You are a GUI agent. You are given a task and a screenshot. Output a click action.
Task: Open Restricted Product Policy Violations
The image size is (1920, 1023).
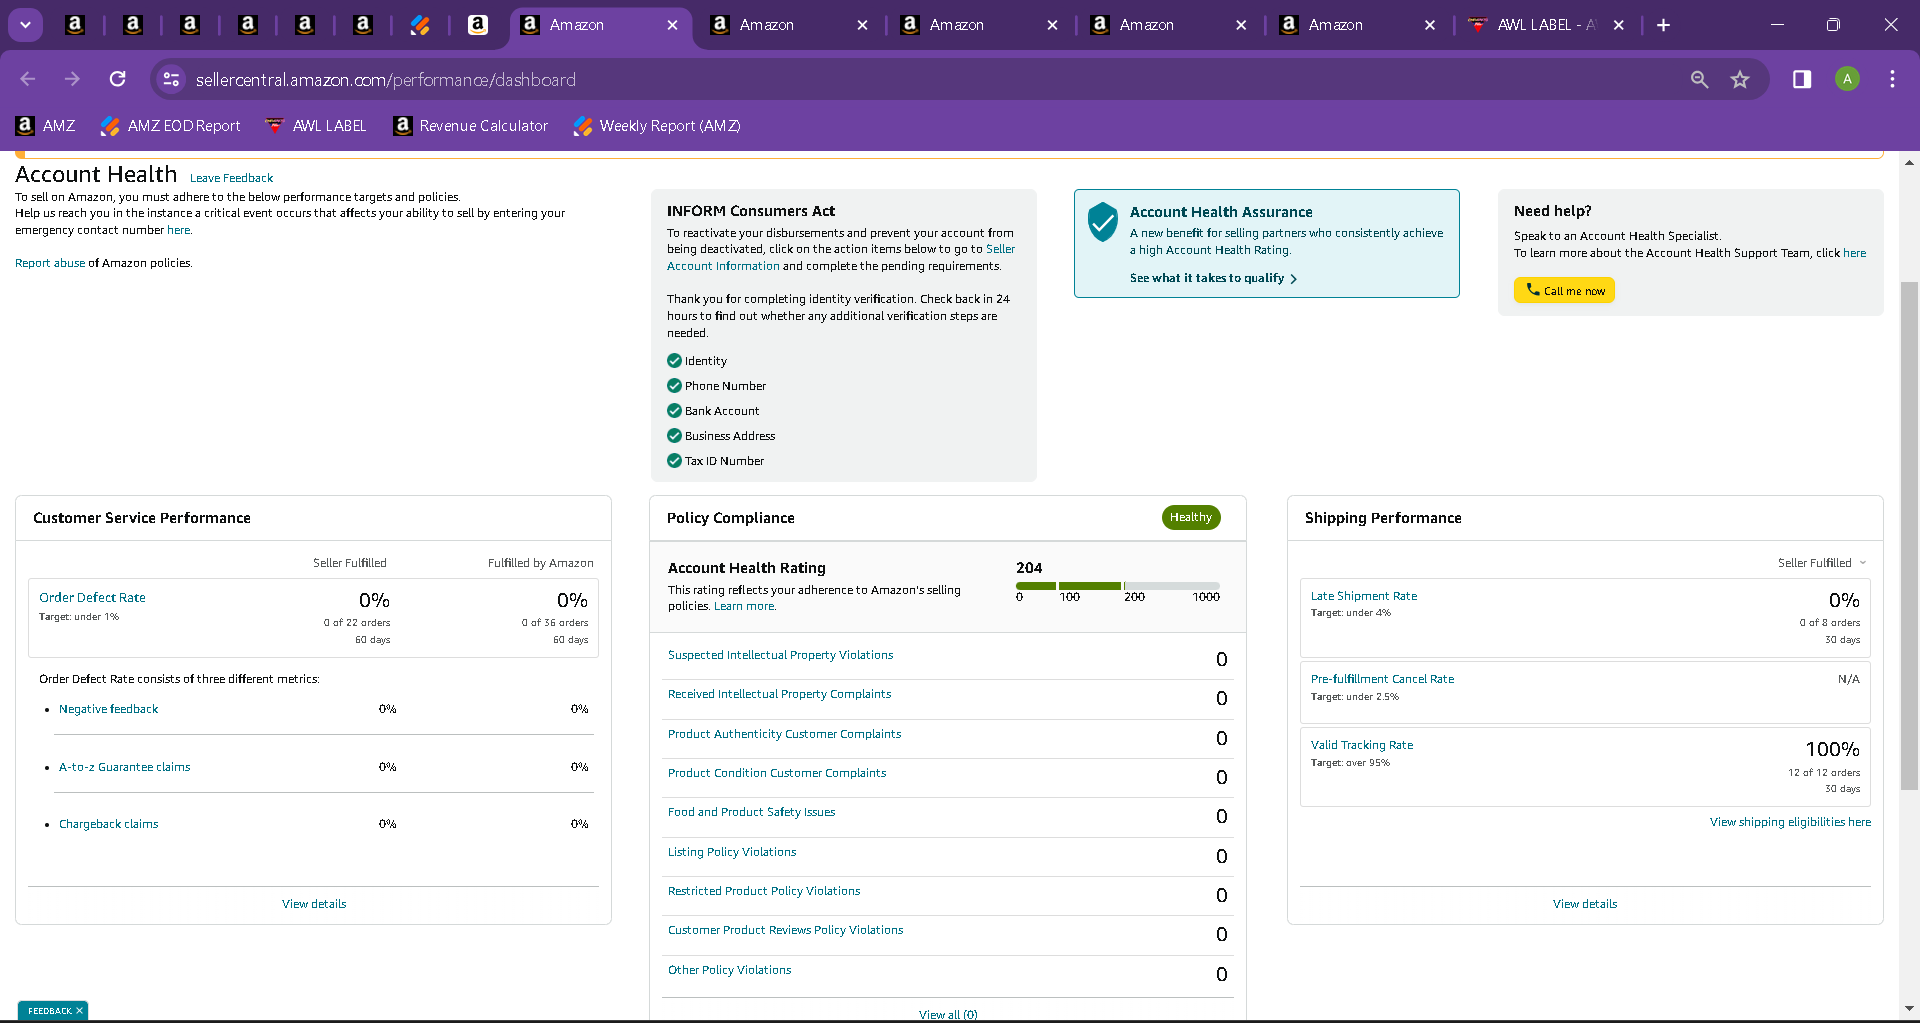(764, 891)
